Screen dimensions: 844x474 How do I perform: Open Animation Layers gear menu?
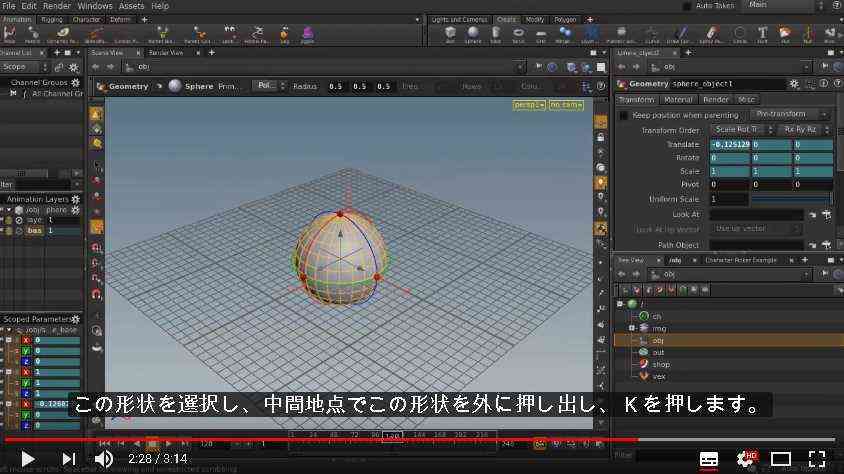[x=75, y=199]
